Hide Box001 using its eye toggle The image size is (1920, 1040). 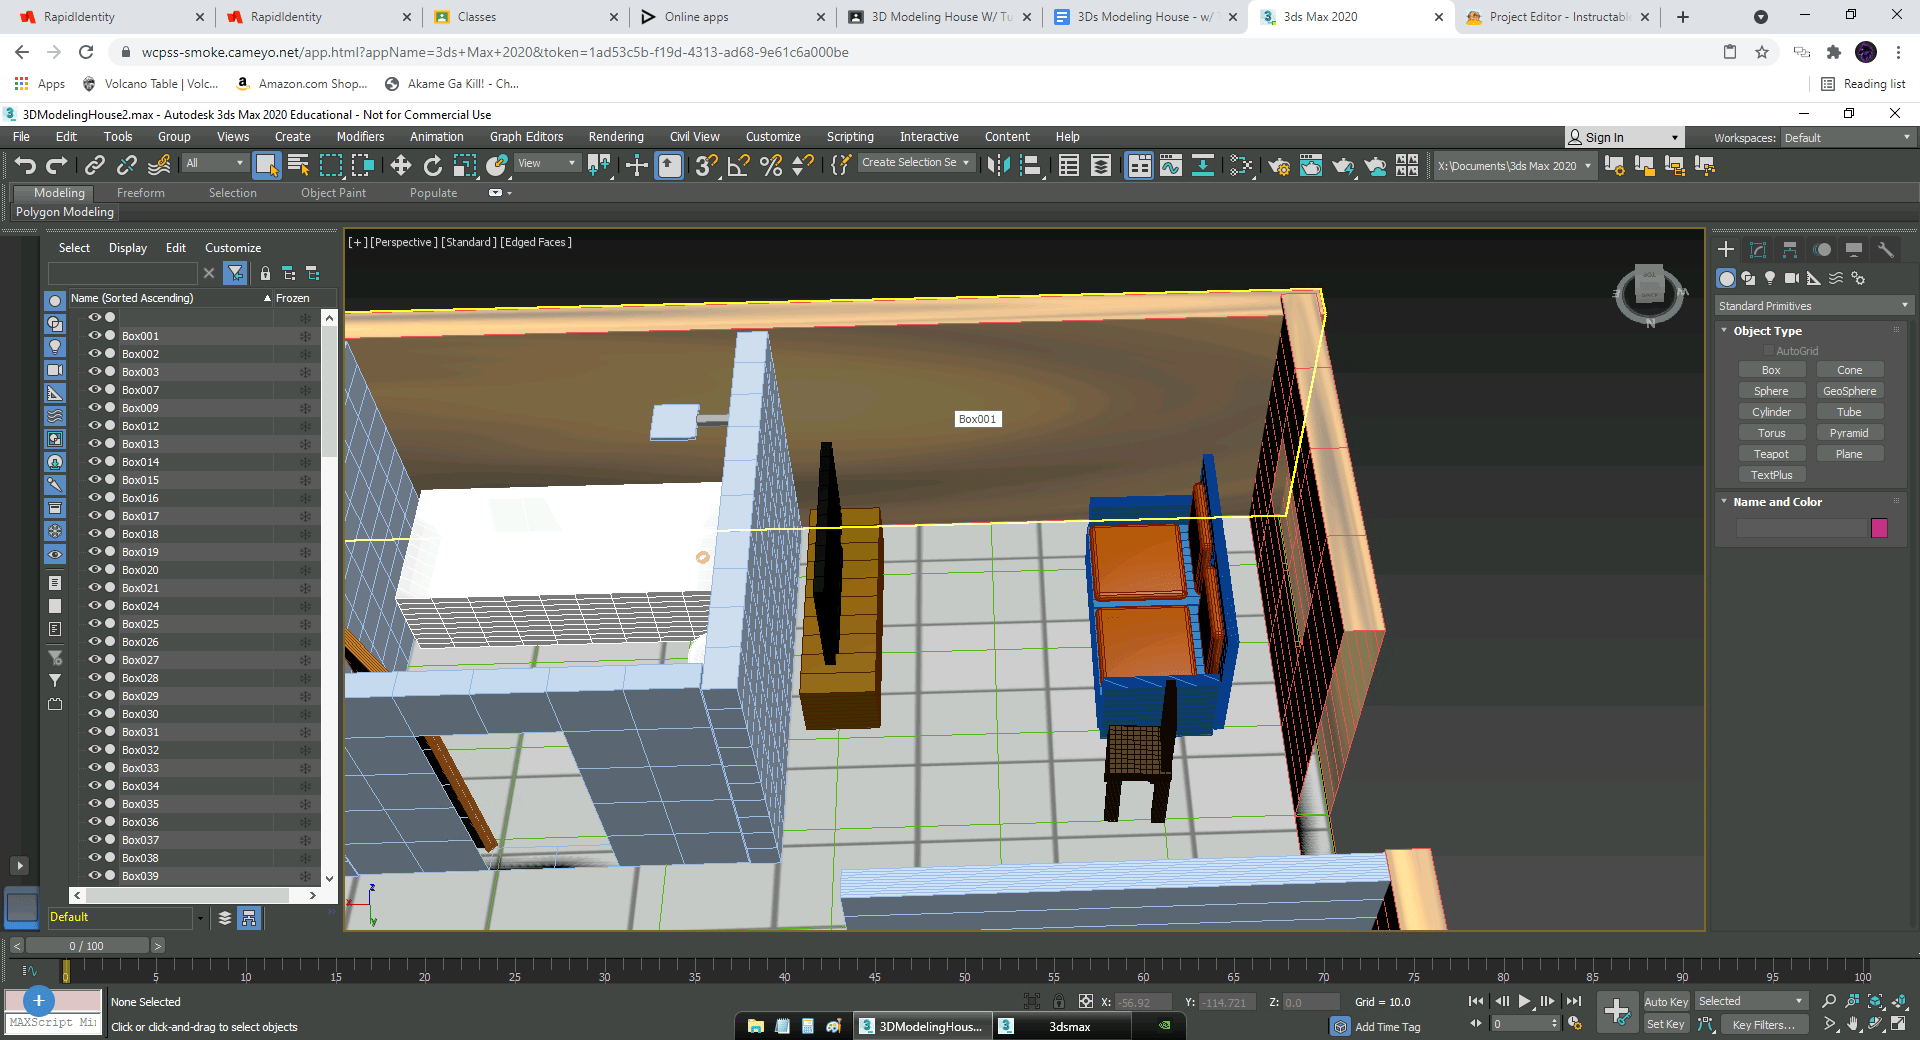(x=93, y=336)
